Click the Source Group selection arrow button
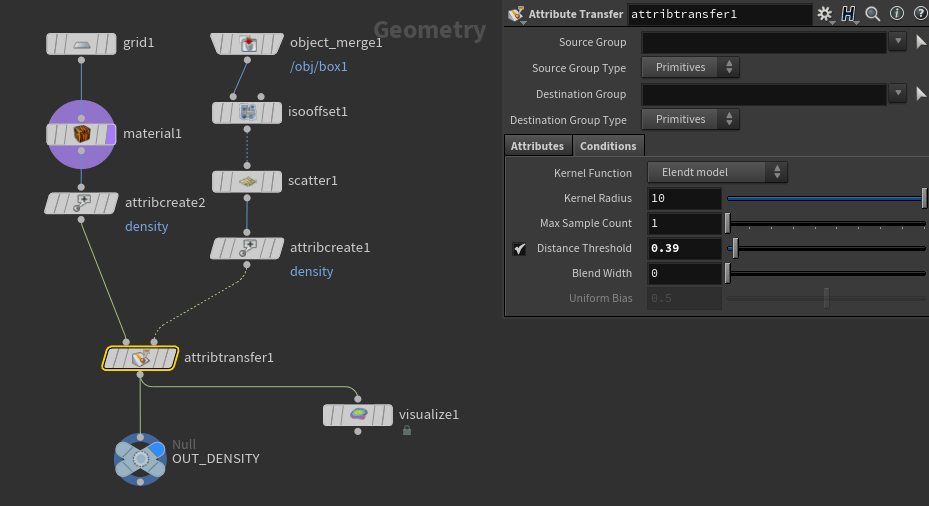 (921, 42)
